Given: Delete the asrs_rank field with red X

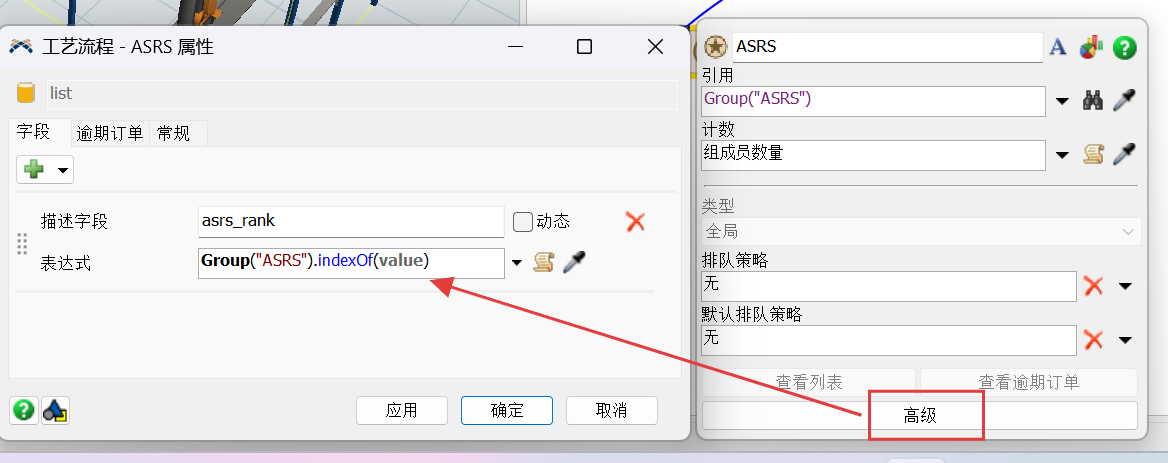Looking at the screenshot, I should tap(635, 221).
